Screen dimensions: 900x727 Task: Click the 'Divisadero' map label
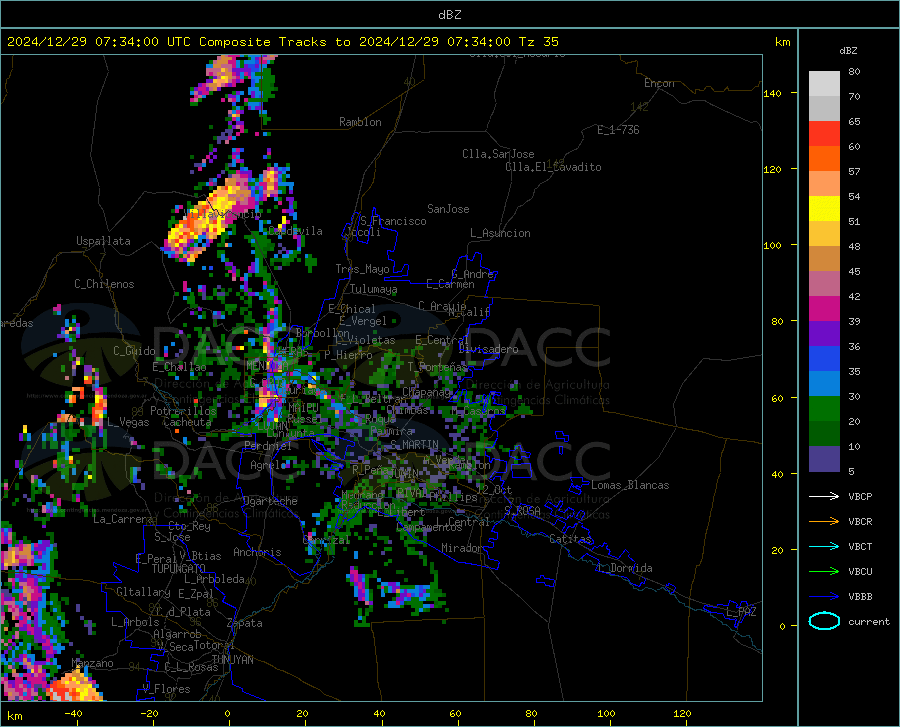pyautogui.click(x=488, y=349)
